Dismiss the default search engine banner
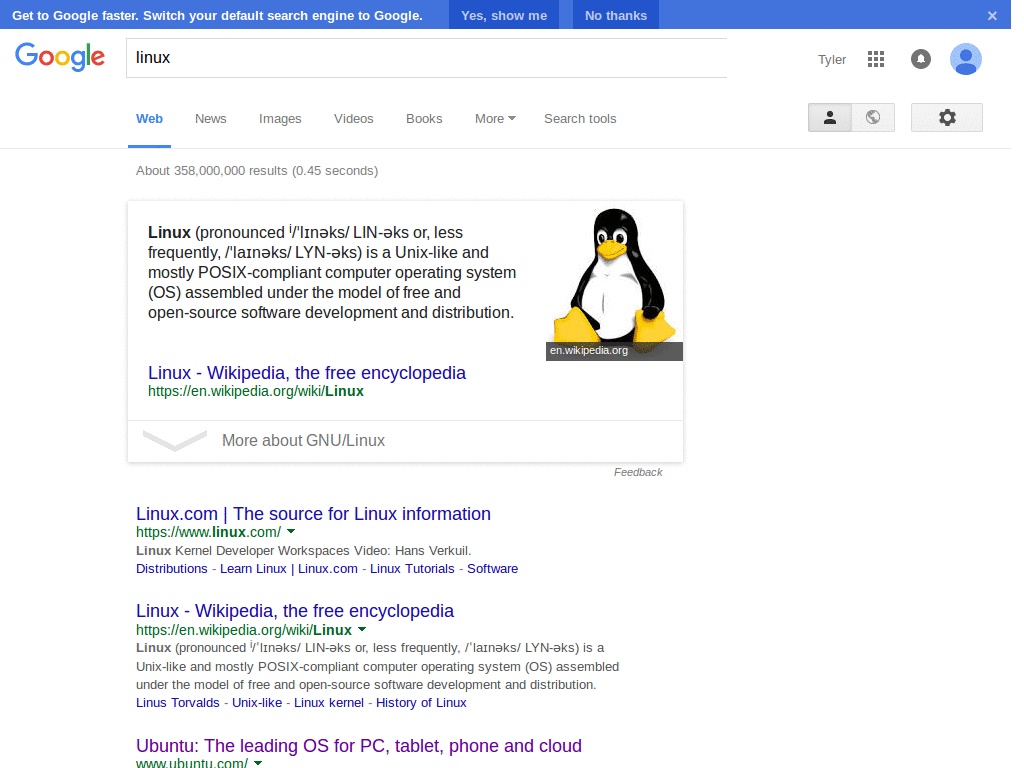The image size is (1024, 768). (992, 16)
